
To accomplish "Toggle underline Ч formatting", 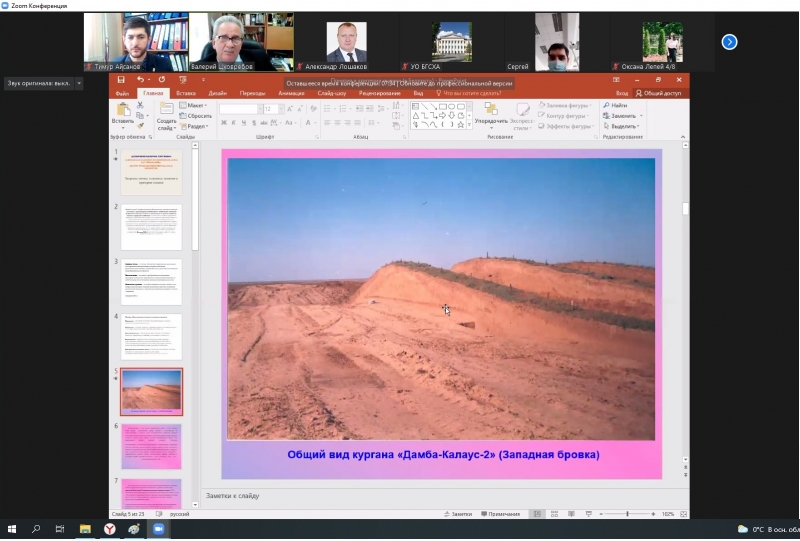I will [x=244, y=122].
